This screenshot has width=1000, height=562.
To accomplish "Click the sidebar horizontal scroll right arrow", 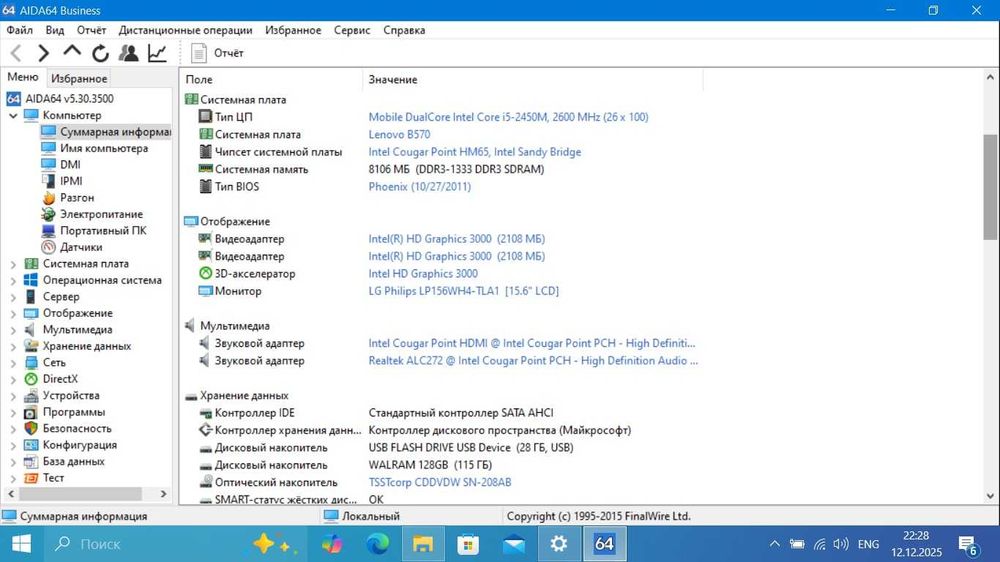I will [163, 494].
